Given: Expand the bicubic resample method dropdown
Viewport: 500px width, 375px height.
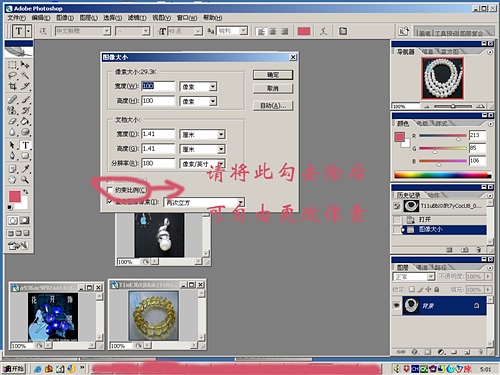Looking at the screenshot, I should coord(204,202).
